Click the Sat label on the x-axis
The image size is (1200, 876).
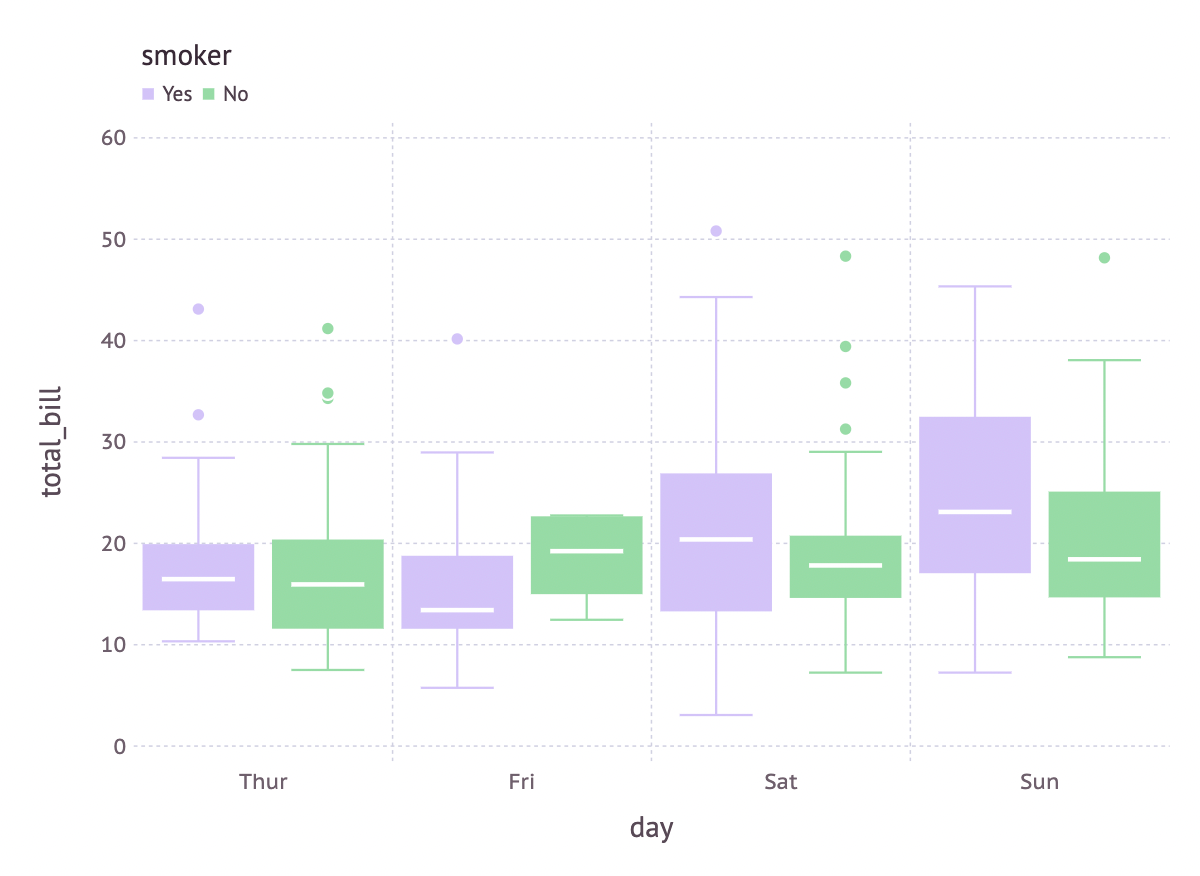[781, 782]
